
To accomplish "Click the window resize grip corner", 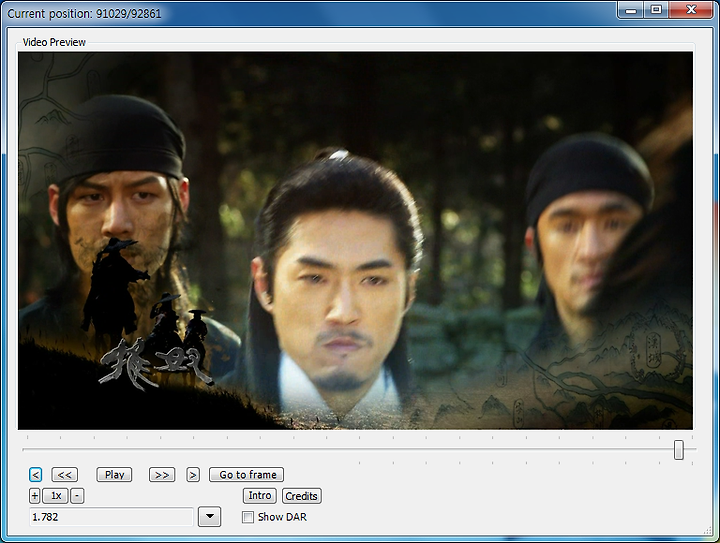I will tap(708, 530).
